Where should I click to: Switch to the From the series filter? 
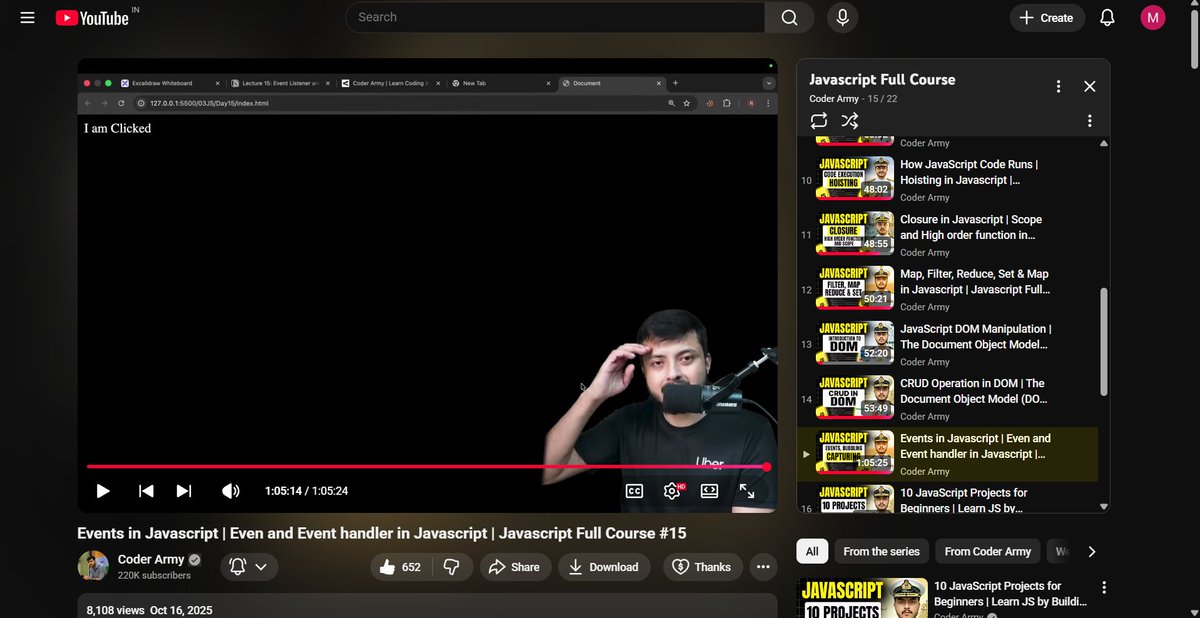(881, 551)
